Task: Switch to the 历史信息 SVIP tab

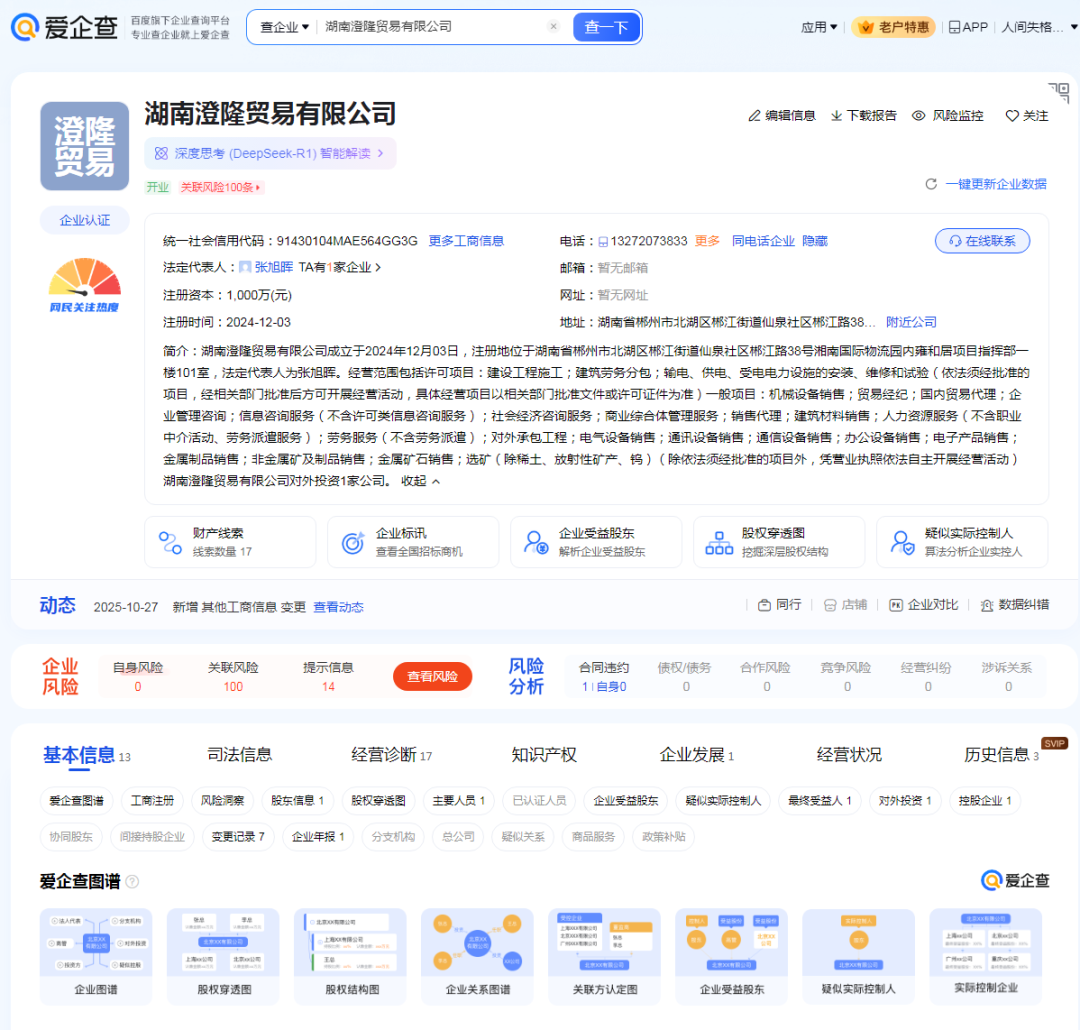Action: (1001, 755)
